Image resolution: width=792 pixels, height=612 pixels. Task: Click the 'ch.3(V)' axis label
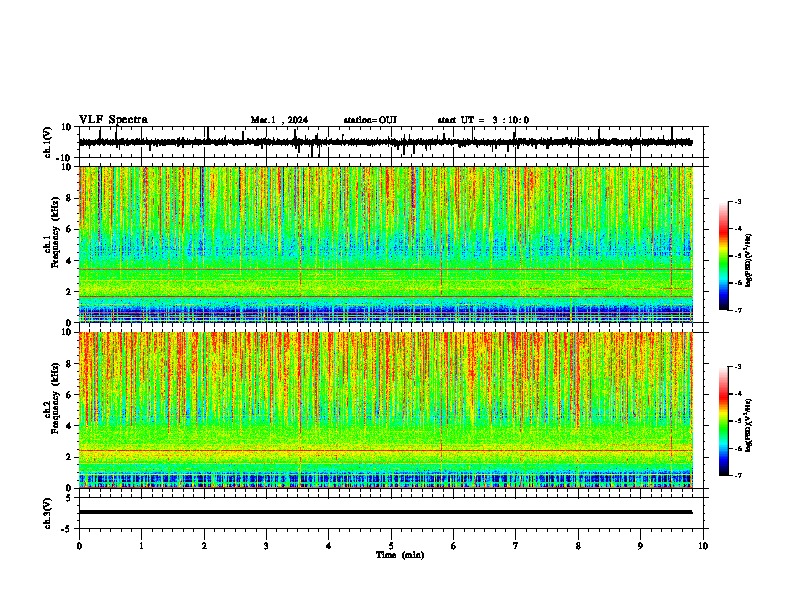(48, 513)
